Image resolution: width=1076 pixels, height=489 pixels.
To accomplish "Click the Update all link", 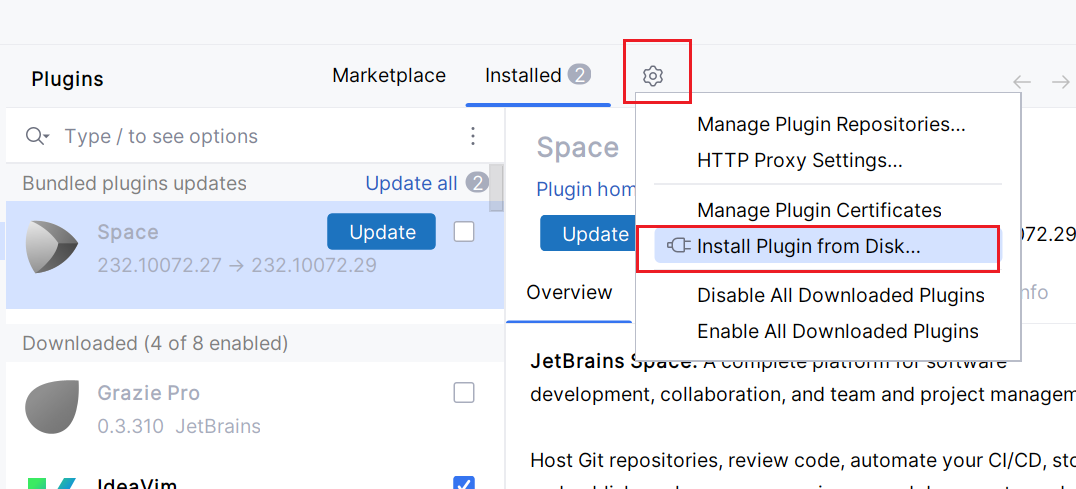I will coord(411,183).
